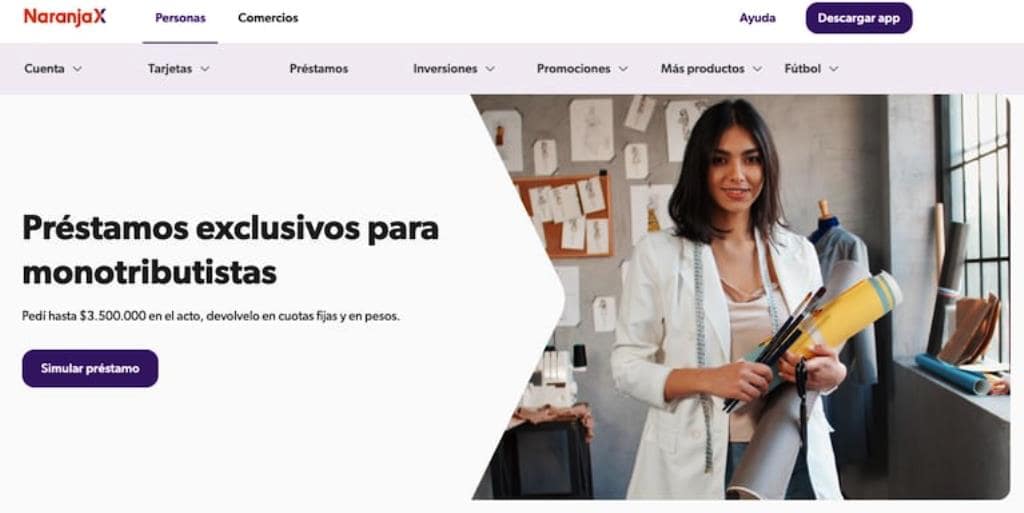
Task: Switch to the Personas tab
Action: [x=180, y=18]
